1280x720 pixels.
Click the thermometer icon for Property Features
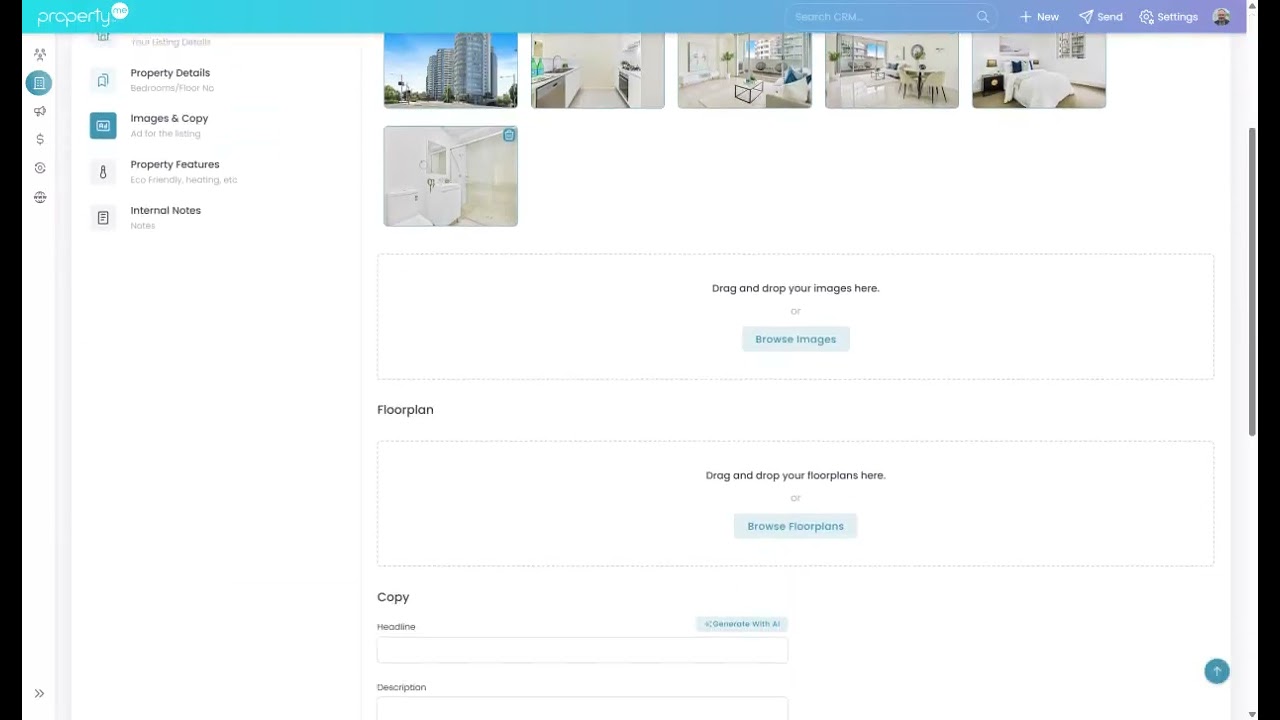coord(103,172)
